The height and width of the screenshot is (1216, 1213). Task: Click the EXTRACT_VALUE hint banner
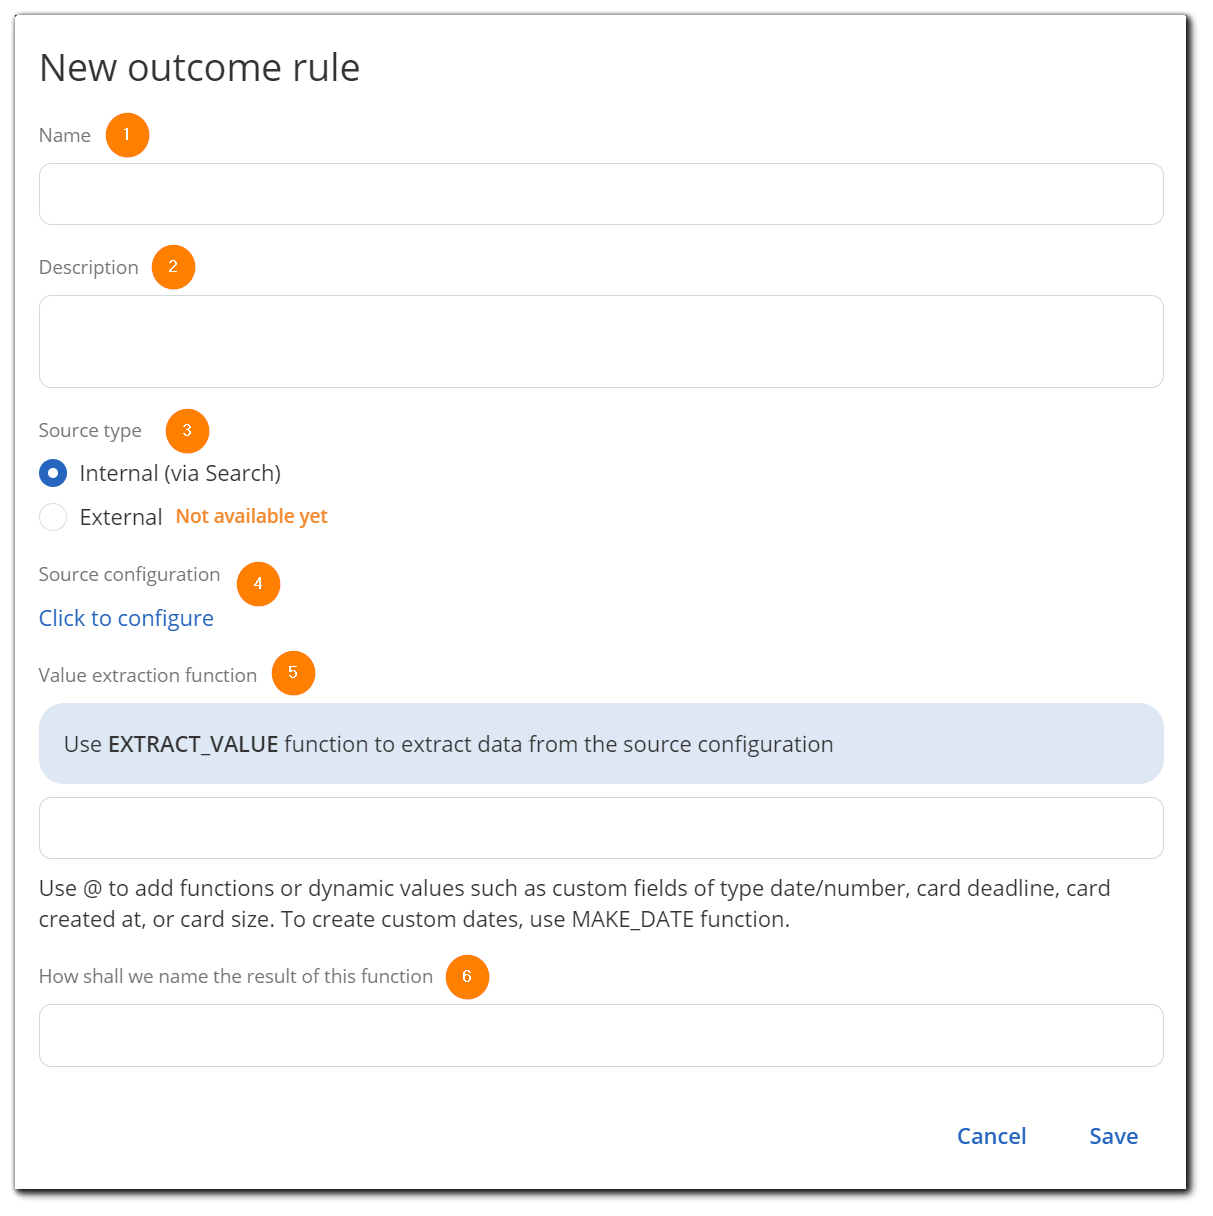pos(601,744)
